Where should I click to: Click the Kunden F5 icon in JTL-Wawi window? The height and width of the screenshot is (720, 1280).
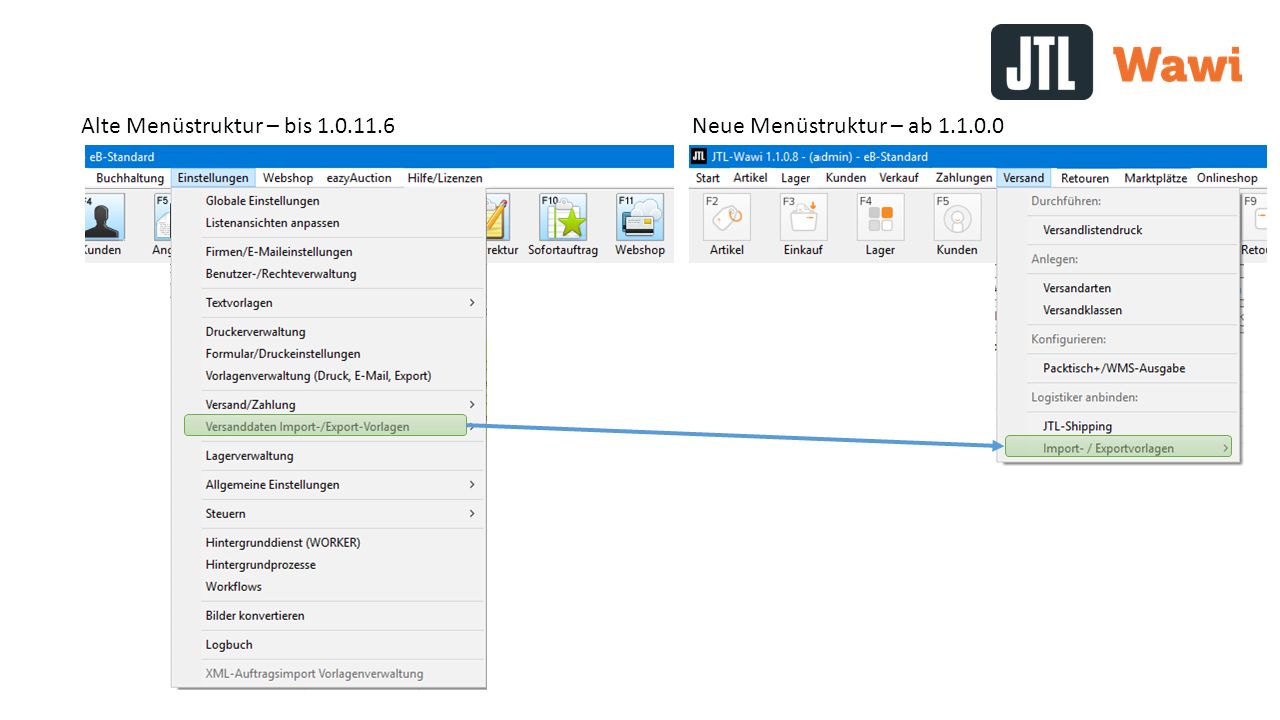click(957, 217)
